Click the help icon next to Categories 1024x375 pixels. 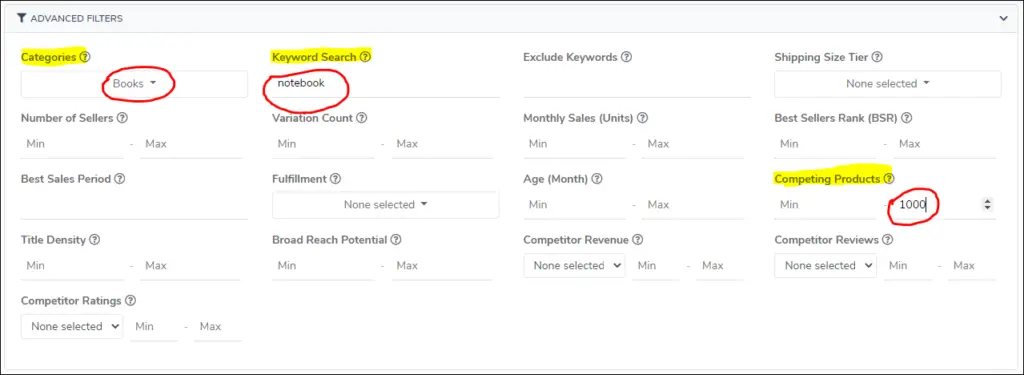tap(85, 57)
